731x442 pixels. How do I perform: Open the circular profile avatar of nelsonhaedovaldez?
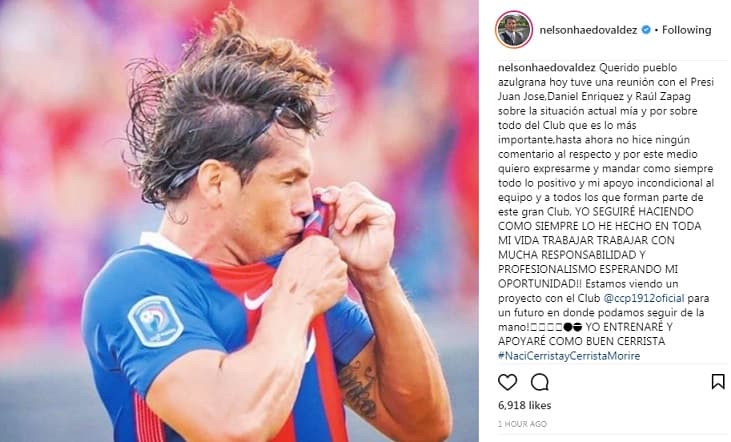[x=513, y=30]
